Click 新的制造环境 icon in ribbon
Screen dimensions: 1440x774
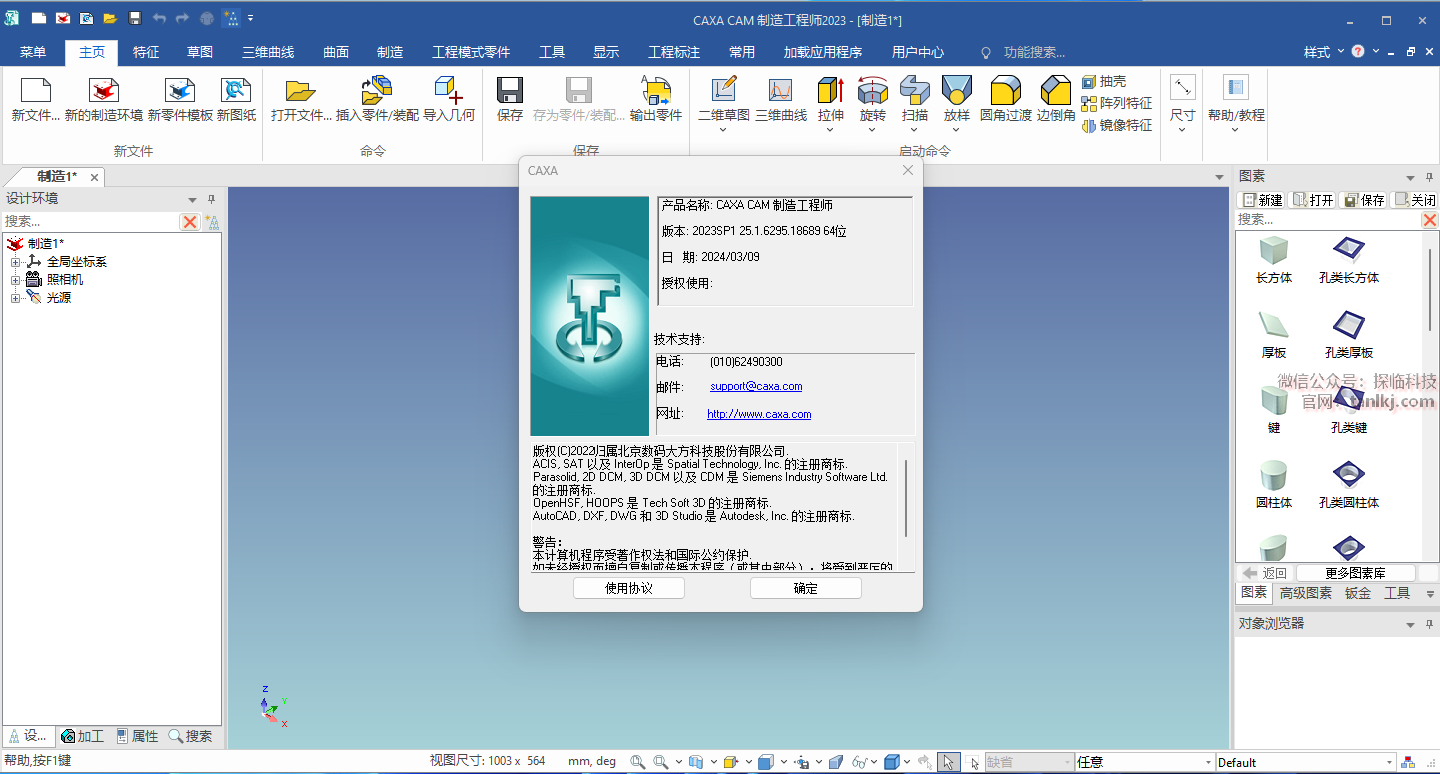click(104, 91)
